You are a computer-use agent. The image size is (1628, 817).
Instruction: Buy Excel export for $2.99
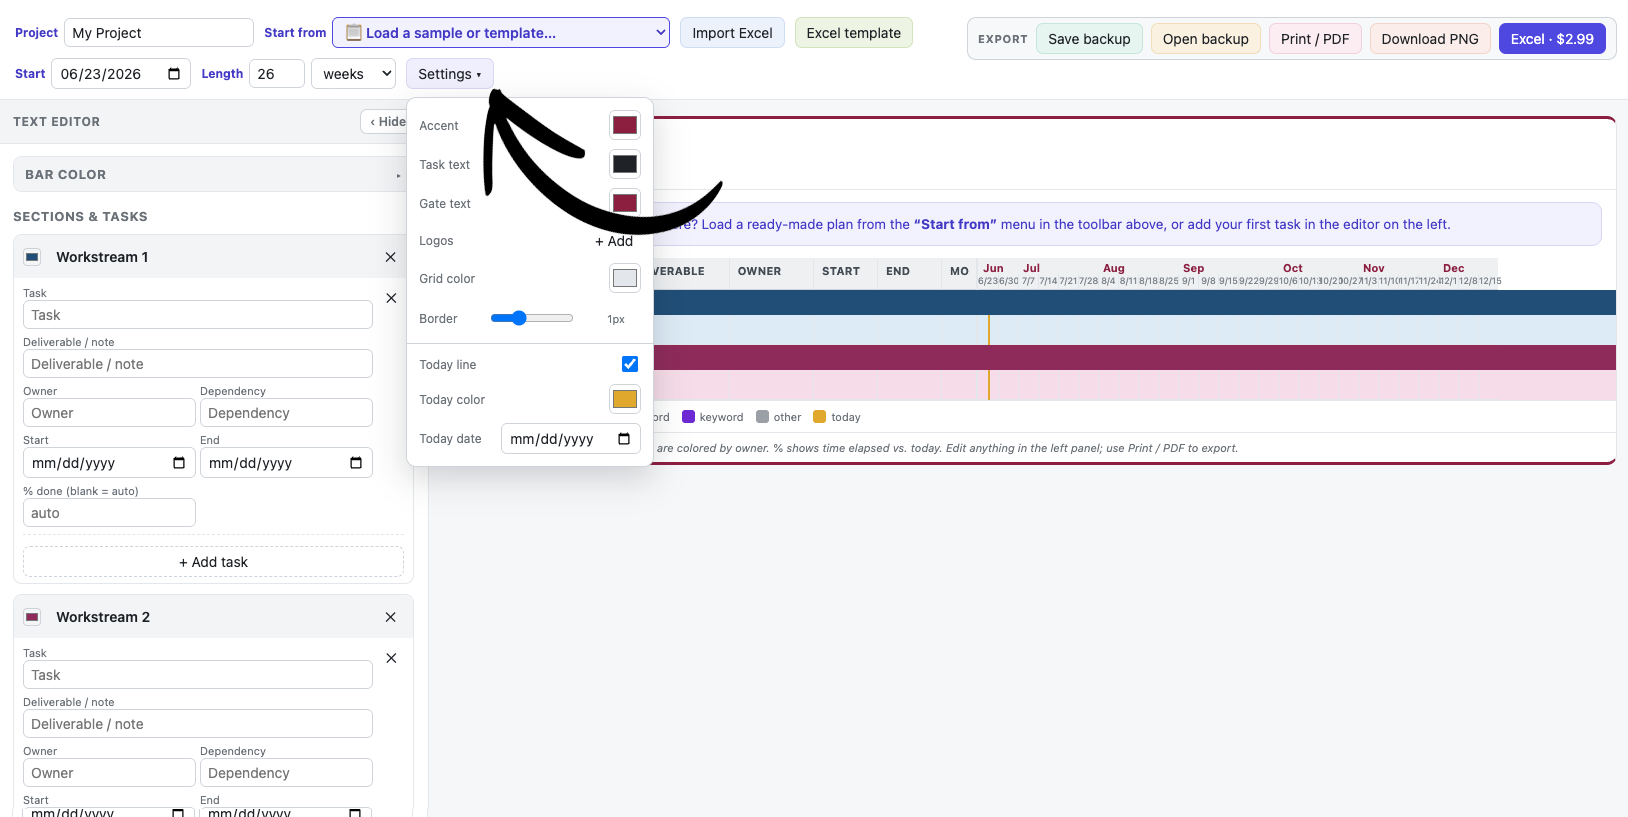tap(1552, 39)
